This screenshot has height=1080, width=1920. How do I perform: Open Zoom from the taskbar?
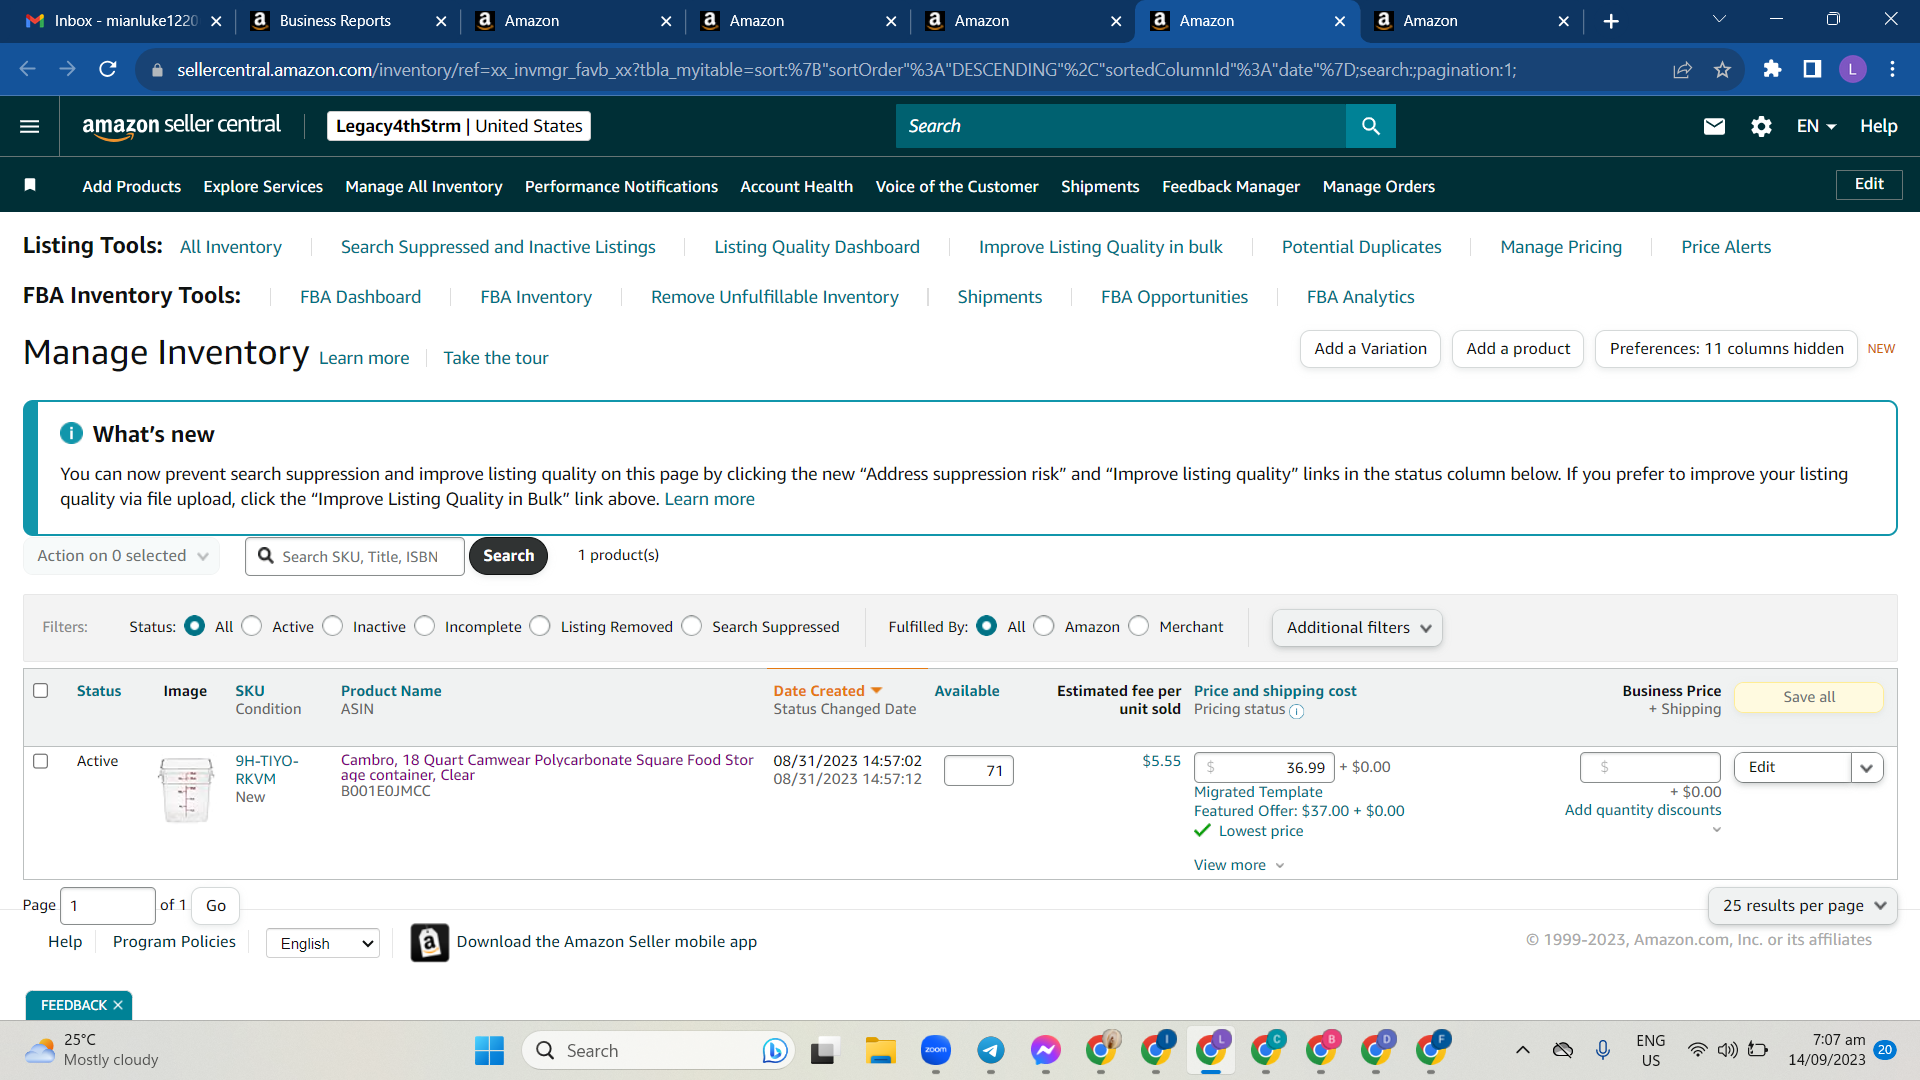(935, 1050)
